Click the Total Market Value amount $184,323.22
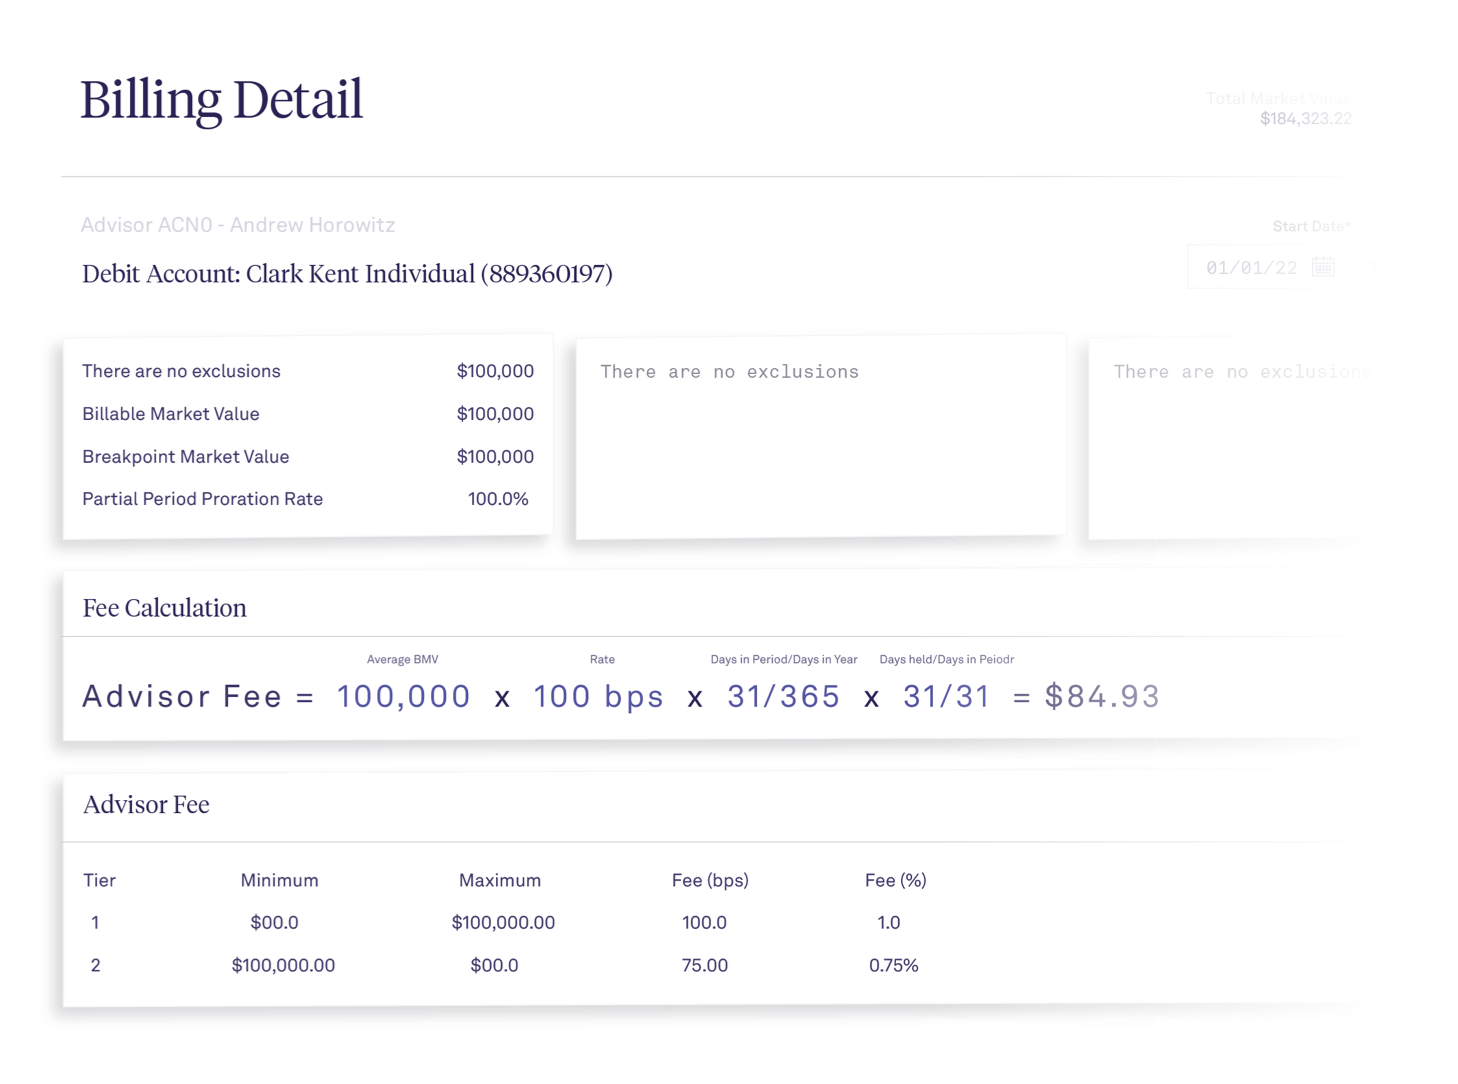 click(1305, 119)
